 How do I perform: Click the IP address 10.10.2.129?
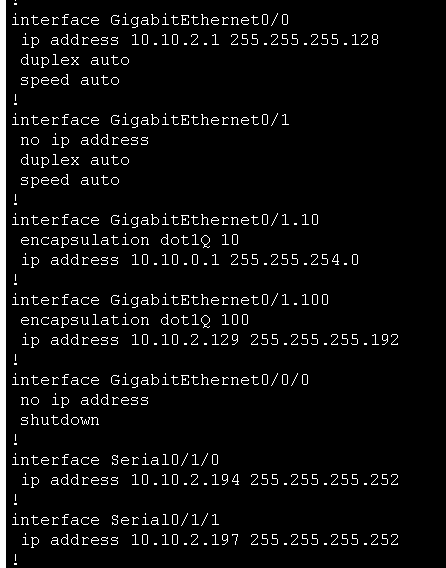point(185,340)
